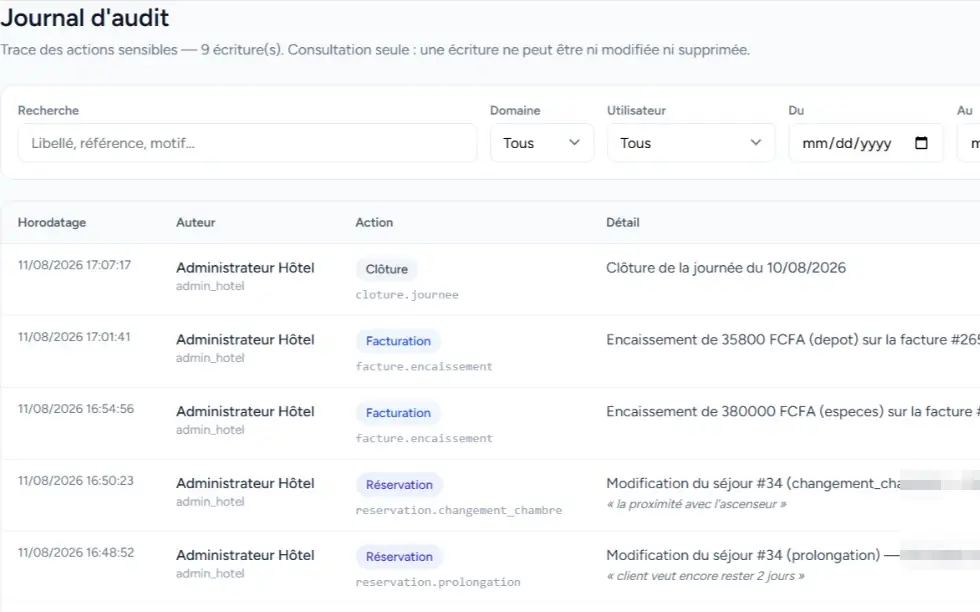Click timestamp 11/08/2026 17:01:41
Image resolution: width=980 pixels, height=612 pixels.
[74, 337]
